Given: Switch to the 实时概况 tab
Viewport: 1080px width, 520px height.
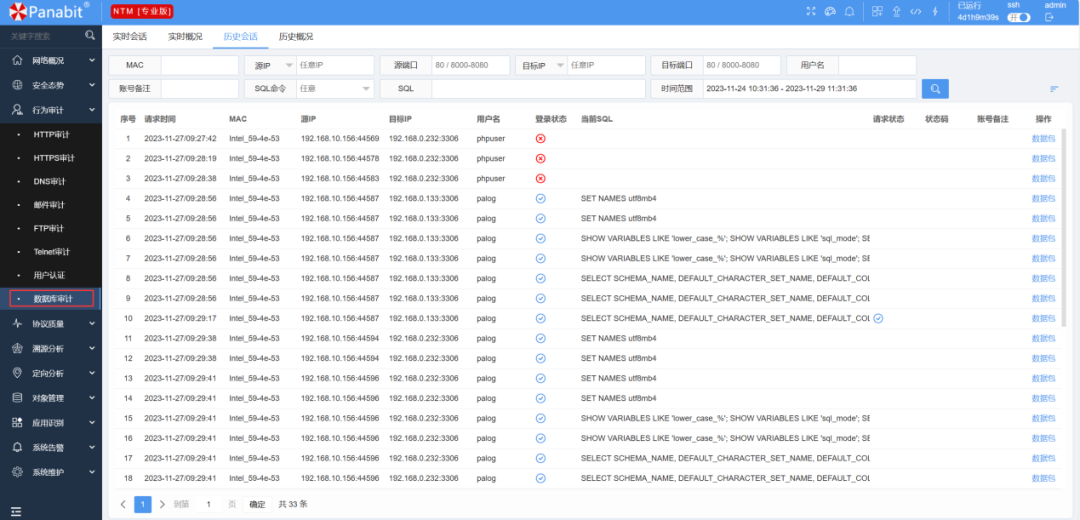Looking at the screenshot, I should pyautogui.click(x=185, y=37).
